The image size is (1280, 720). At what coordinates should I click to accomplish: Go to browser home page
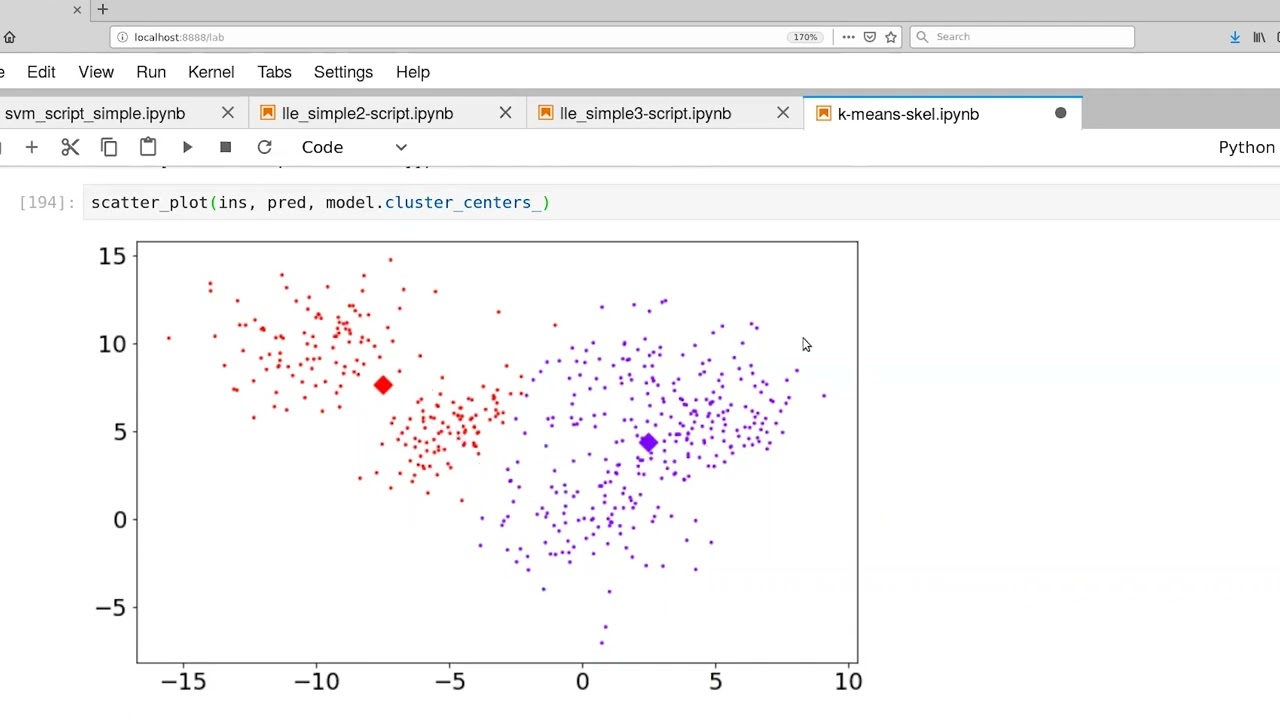(x=9, y=37)
